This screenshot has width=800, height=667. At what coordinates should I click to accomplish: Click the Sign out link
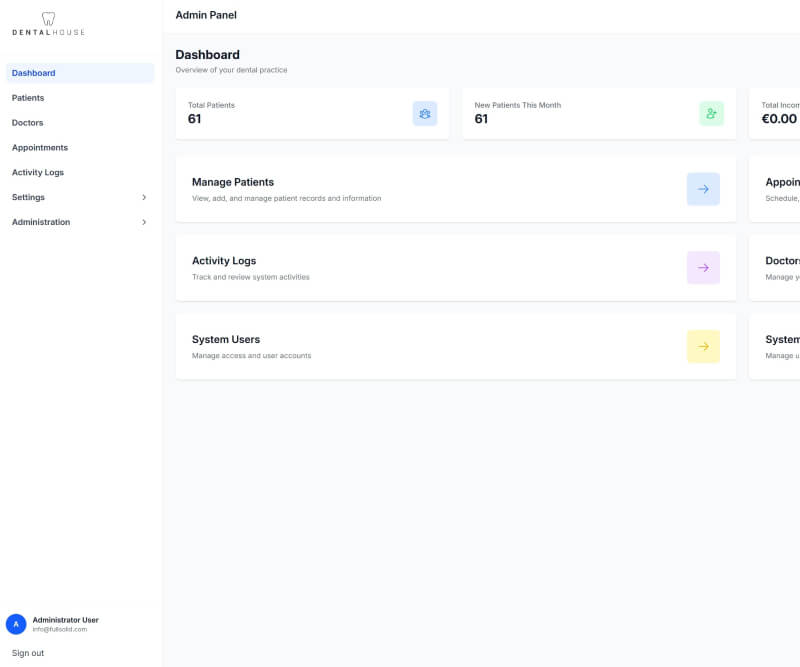pyautogui.click(x=28, y=652)
